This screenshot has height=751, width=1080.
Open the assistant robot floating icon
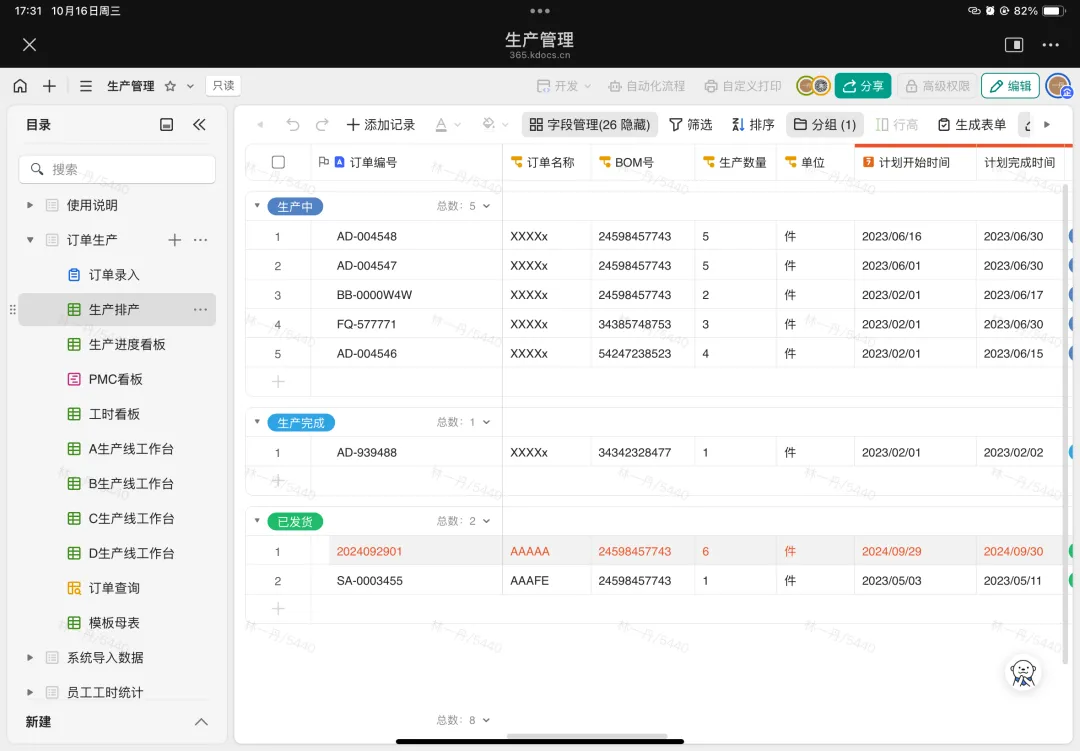1022,673
